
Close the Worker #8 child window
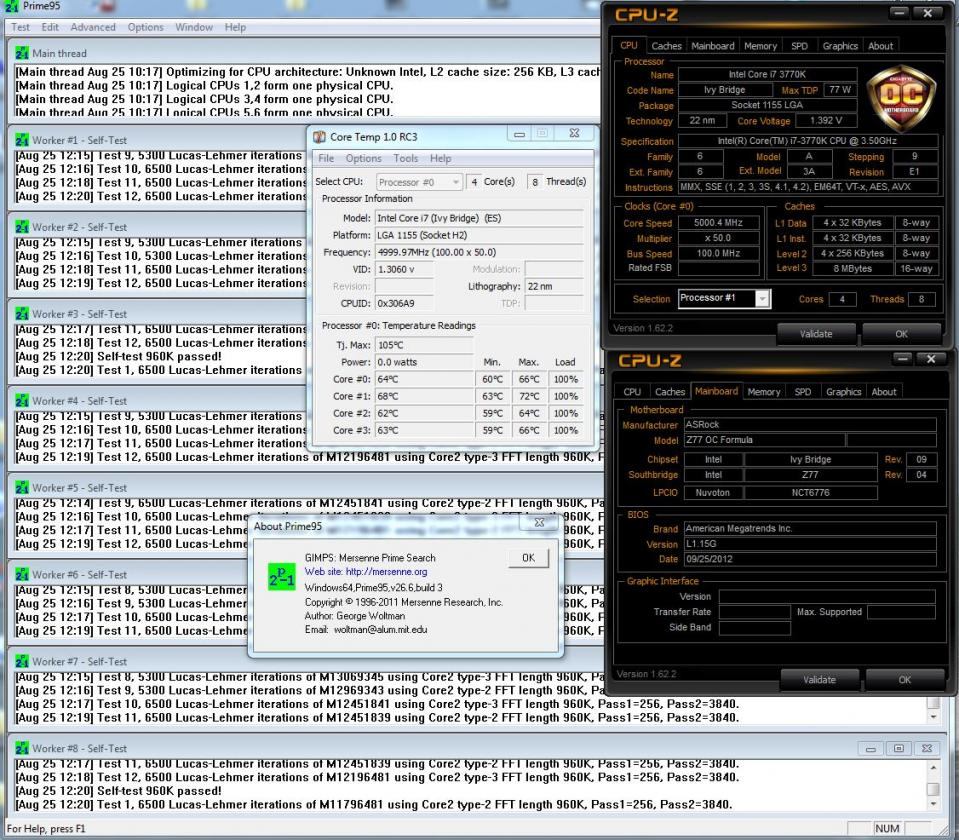click(927, 748)
